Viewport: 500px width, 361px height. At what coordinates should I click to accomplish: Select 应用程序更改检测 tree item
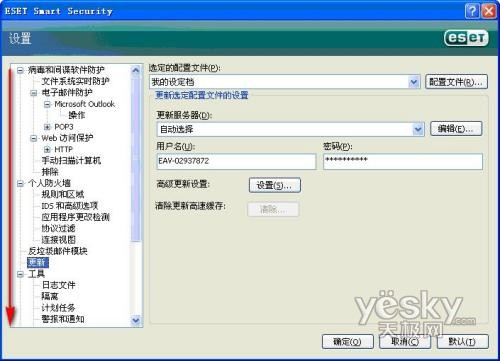click(x=75, y=217)
